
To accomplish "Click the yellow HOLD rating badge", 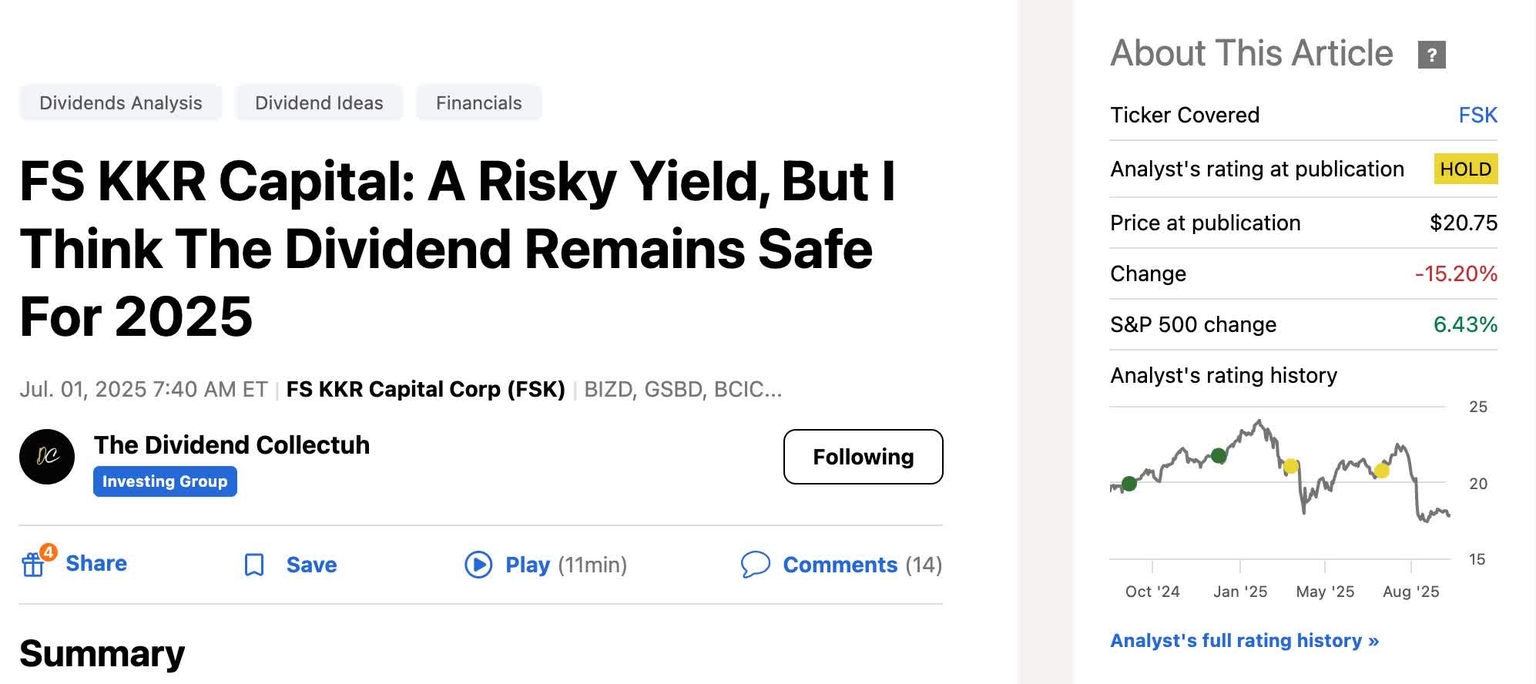I will pos(1464,169).
